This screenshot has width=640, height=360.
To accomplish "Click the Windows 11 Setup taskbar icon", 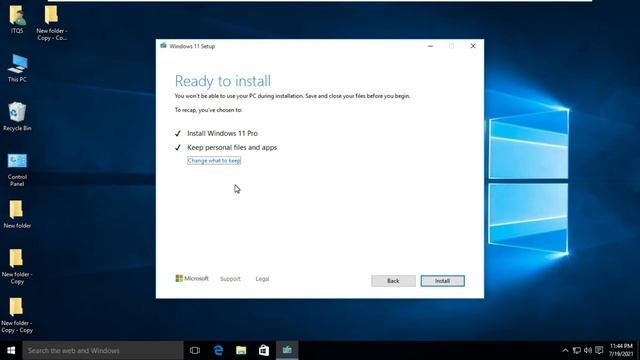I will 287,350.
